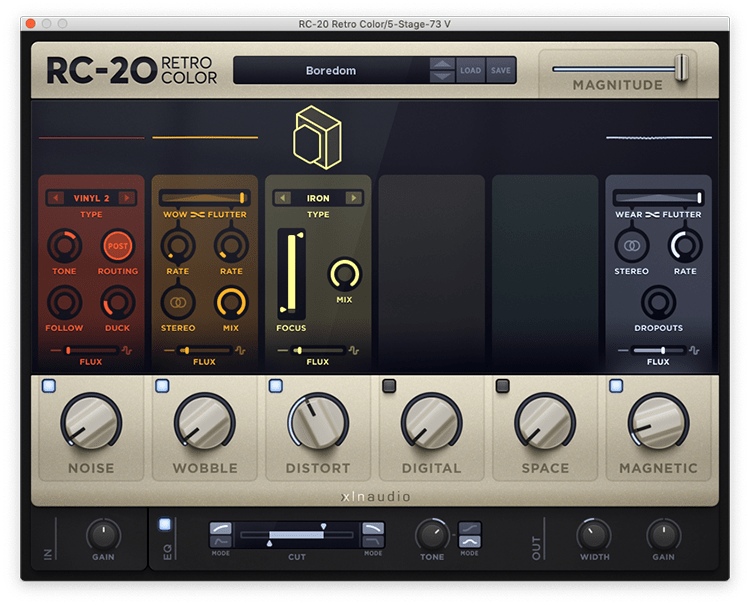Adjust the MAGNITUDE slider handle
This screenshot has width=750, height=605.
[x=682, y=68]
